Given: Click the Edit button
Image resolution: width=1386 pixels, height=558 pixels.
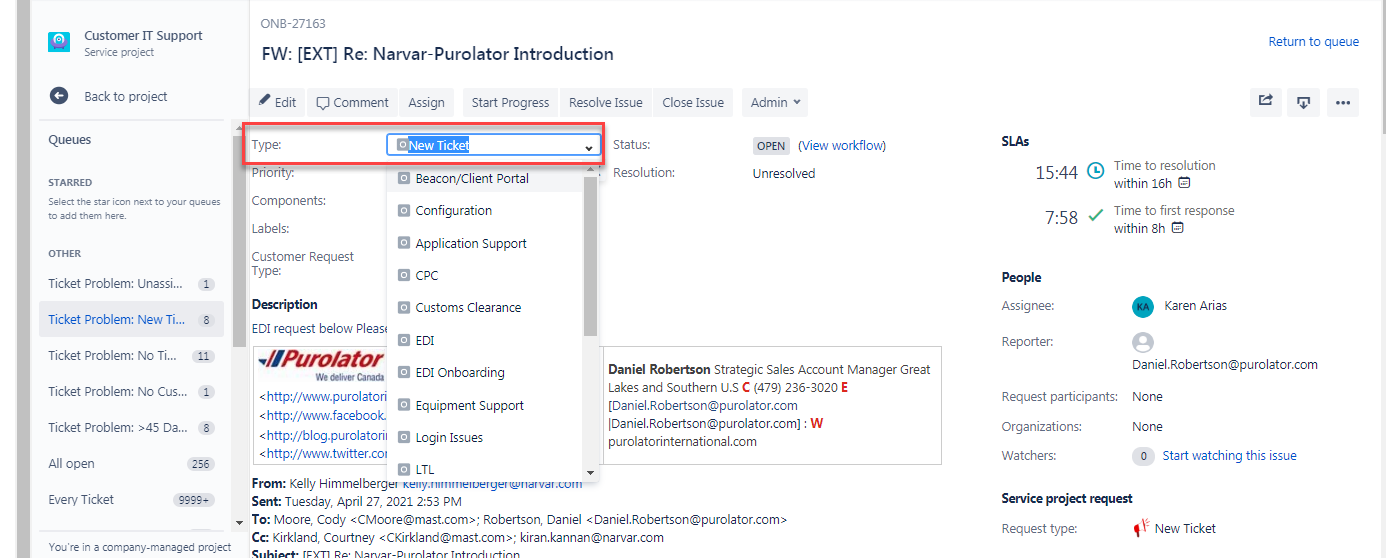Looking at the screenshot, I should 277,102.
